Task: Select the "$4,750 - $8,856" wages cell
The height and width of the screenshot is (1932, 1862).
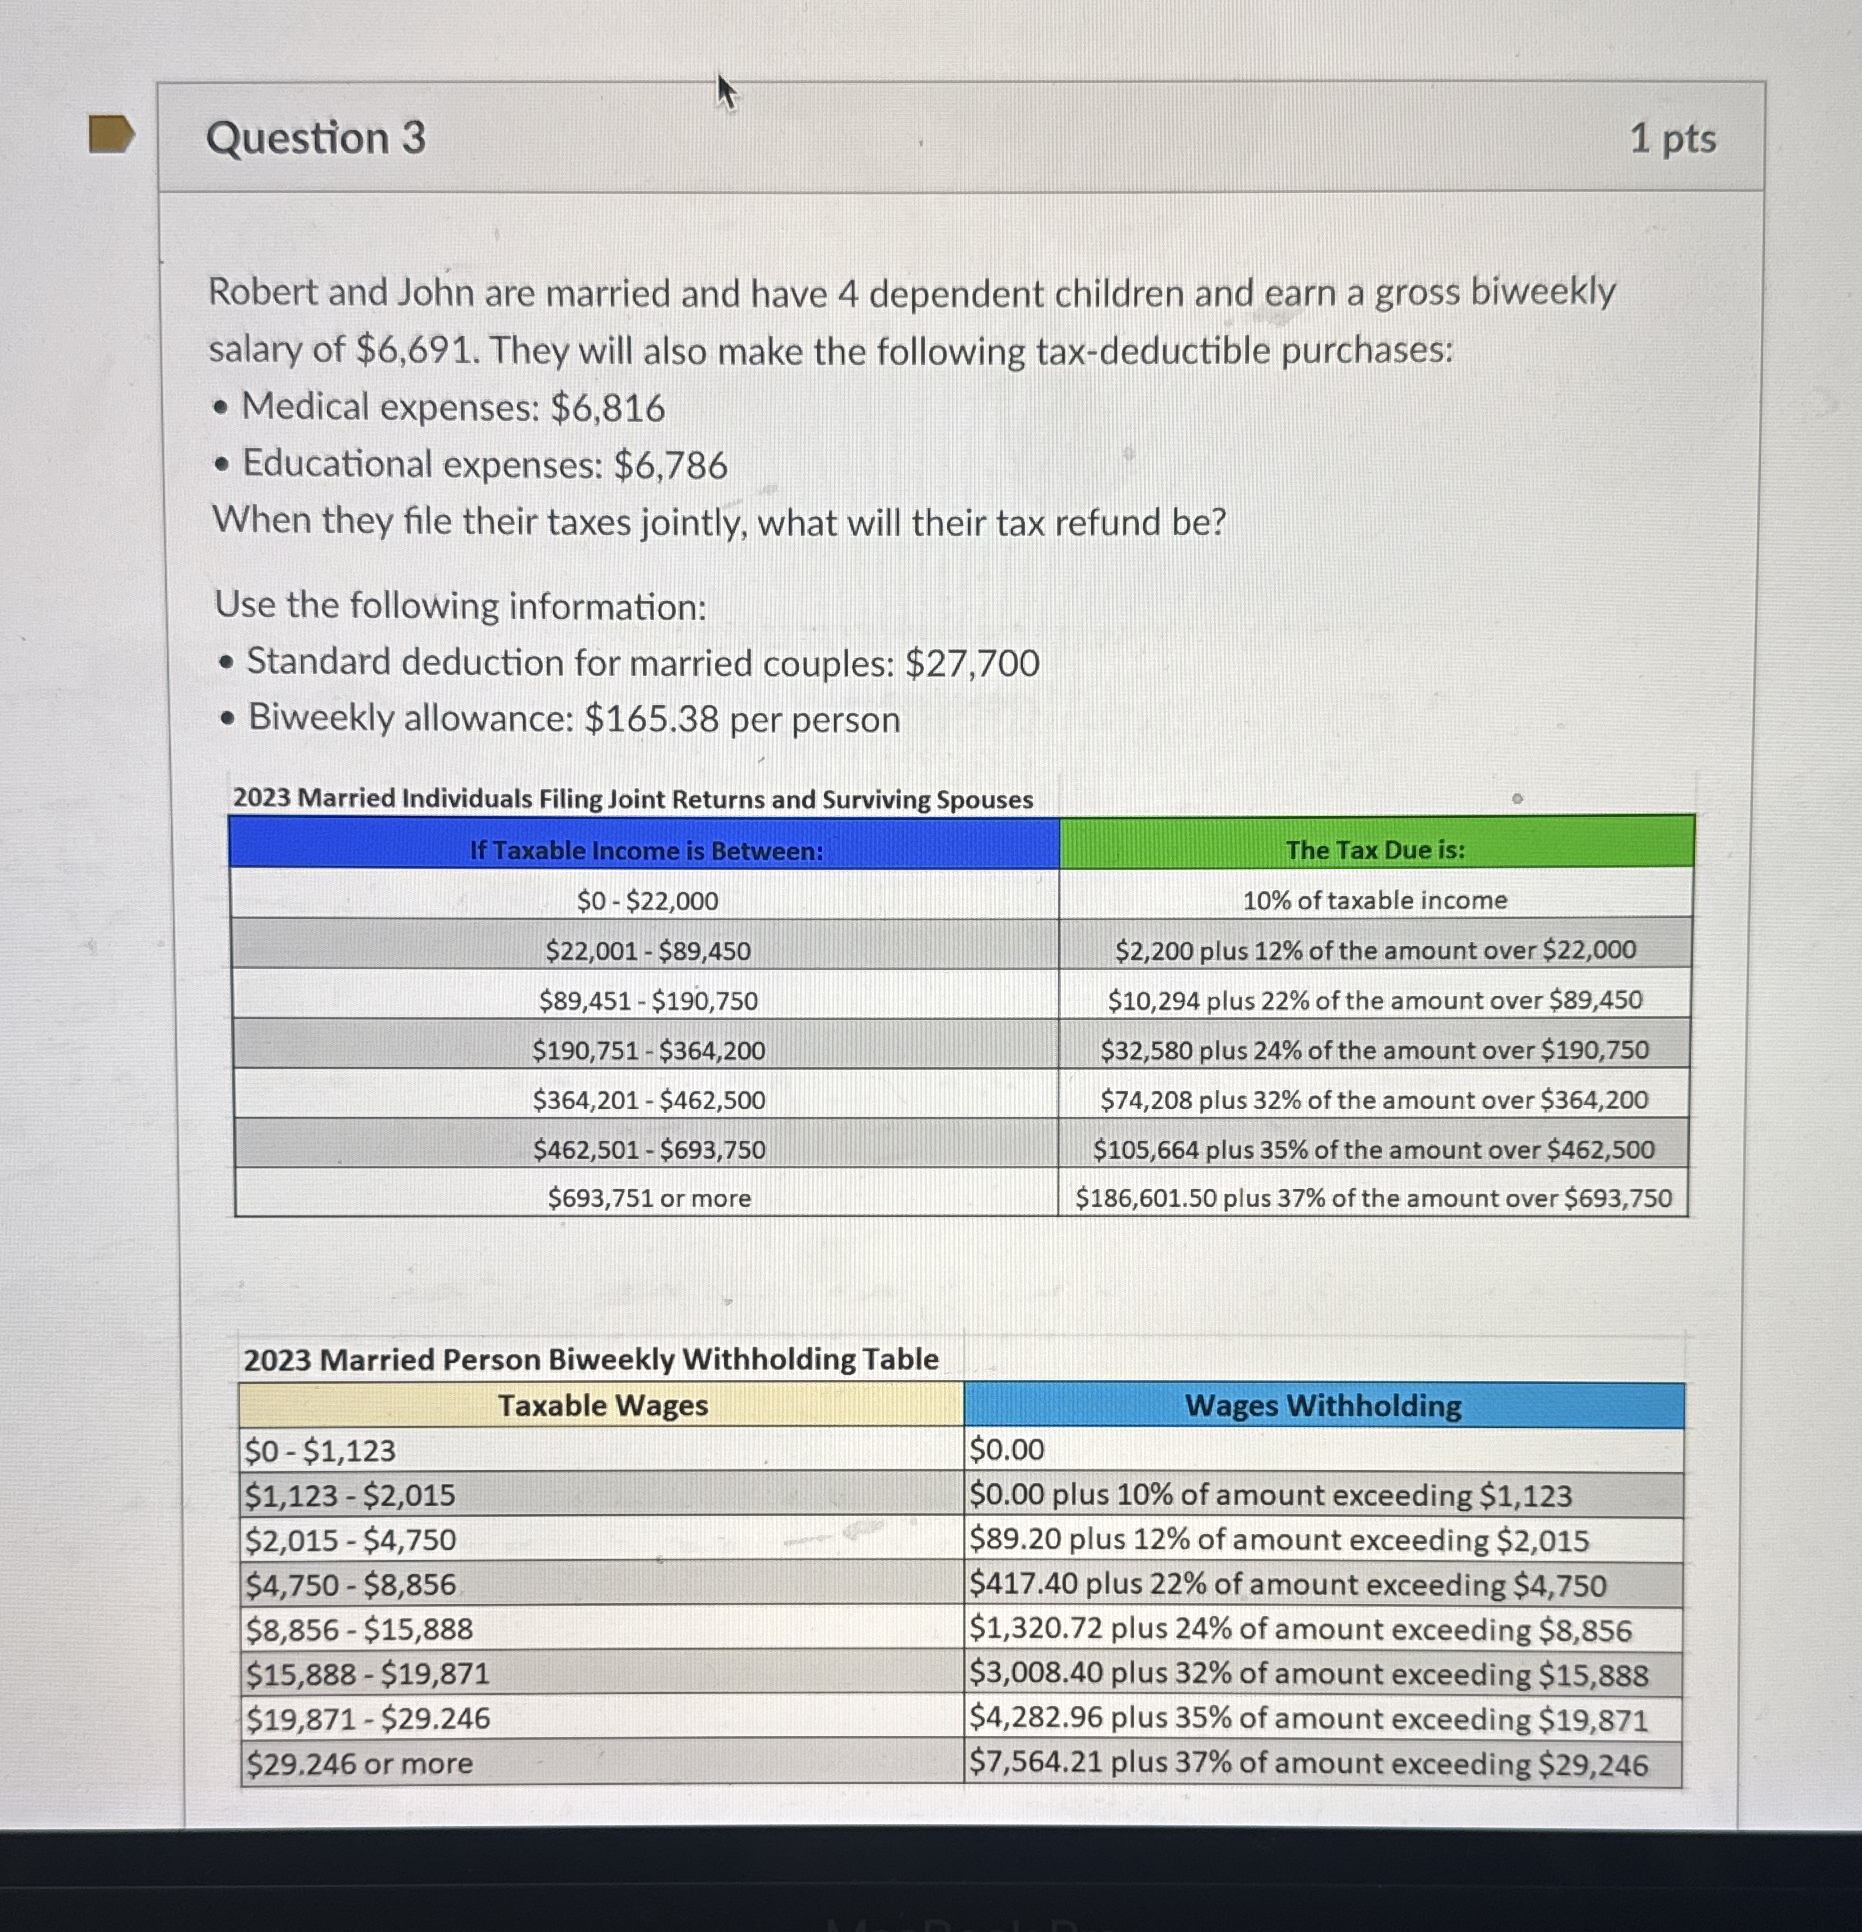Action: click(x=603, y=1585)
